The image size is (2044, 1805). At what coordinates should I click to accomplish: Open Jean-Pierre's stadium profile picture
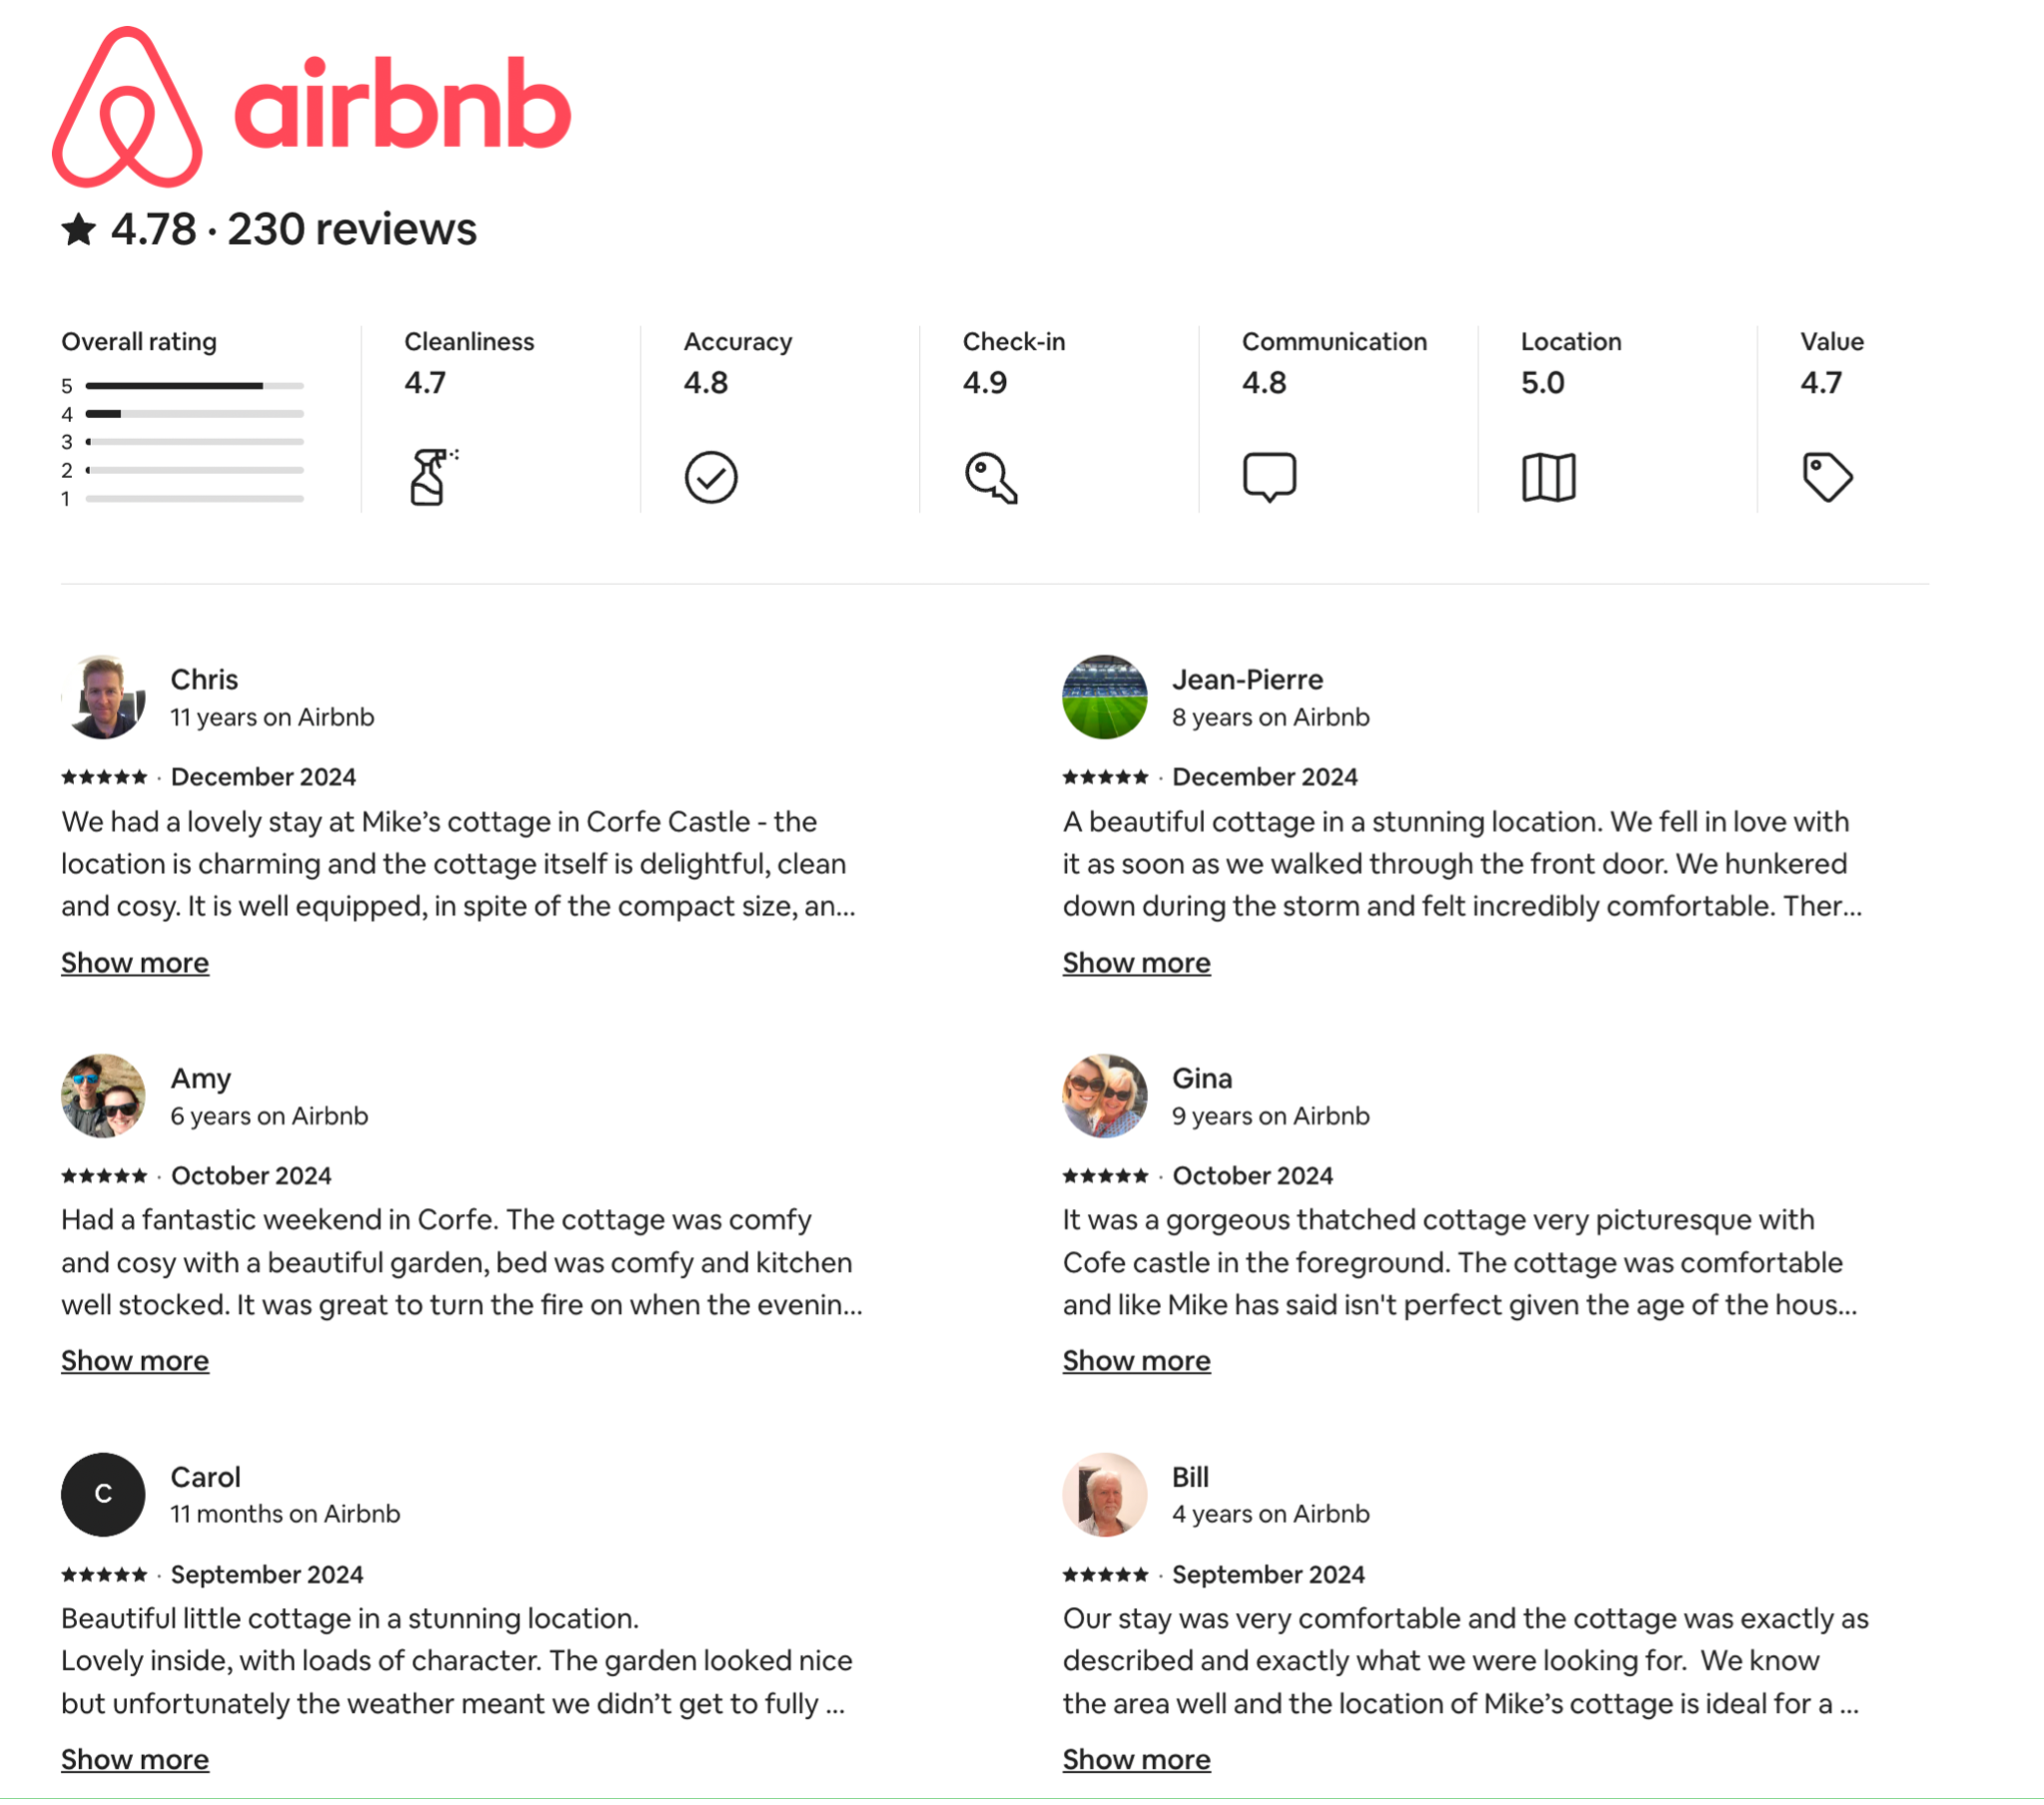pos(1105,698)
